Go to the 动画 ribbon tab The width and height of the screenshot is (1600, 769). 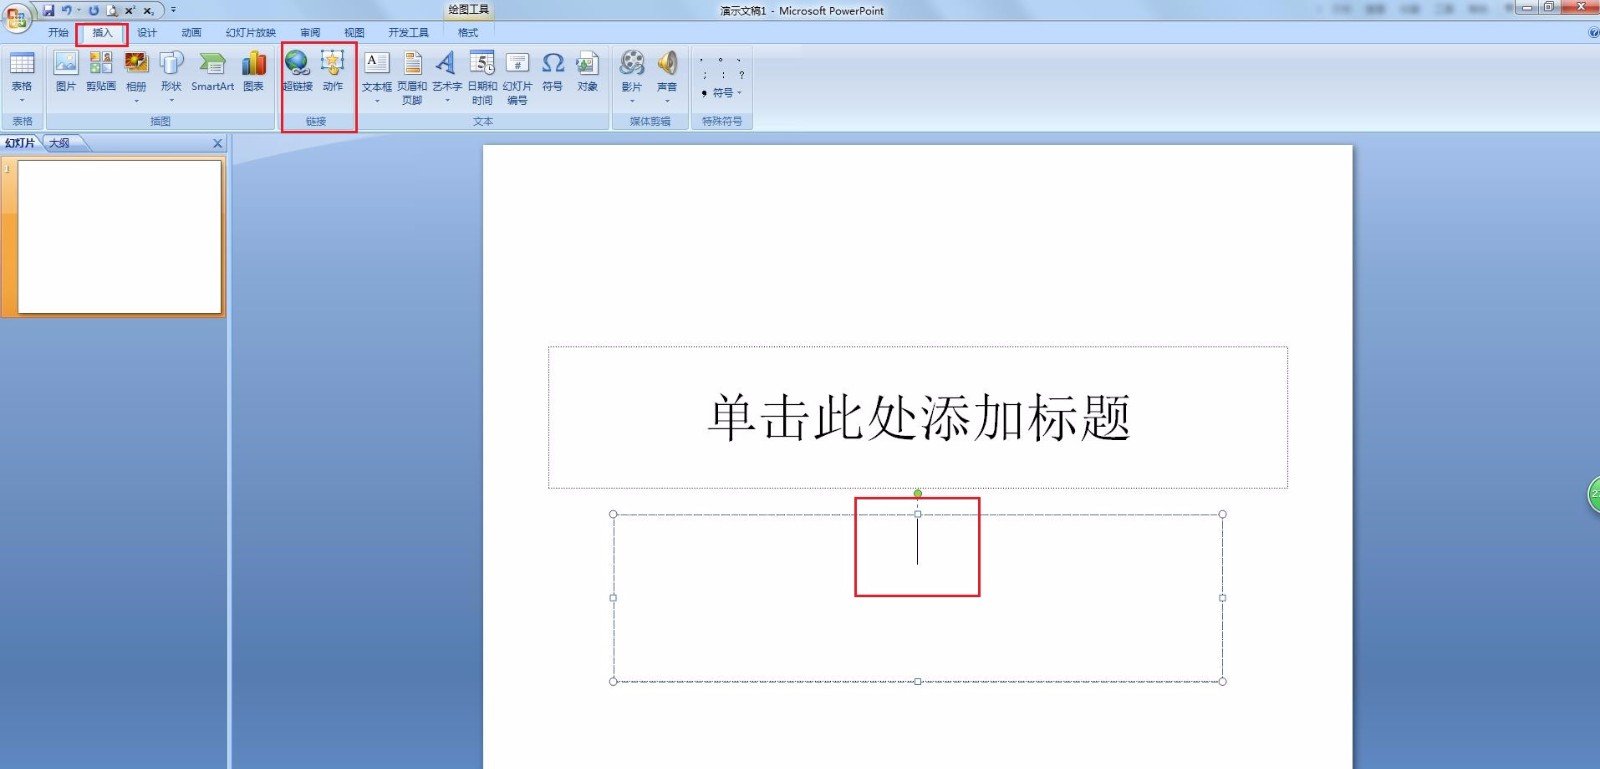pyautogui.click(x=191, y=33)
